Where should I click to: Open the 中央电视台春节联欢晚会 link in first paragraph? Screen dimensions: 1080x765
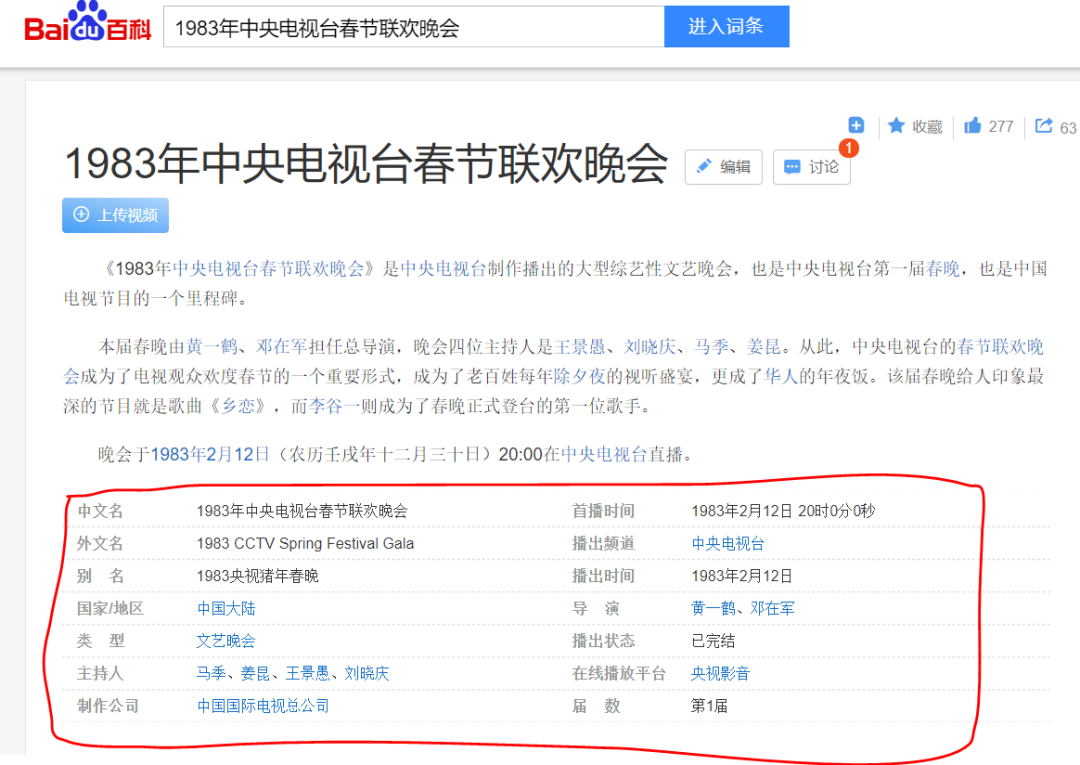[268, 269]
